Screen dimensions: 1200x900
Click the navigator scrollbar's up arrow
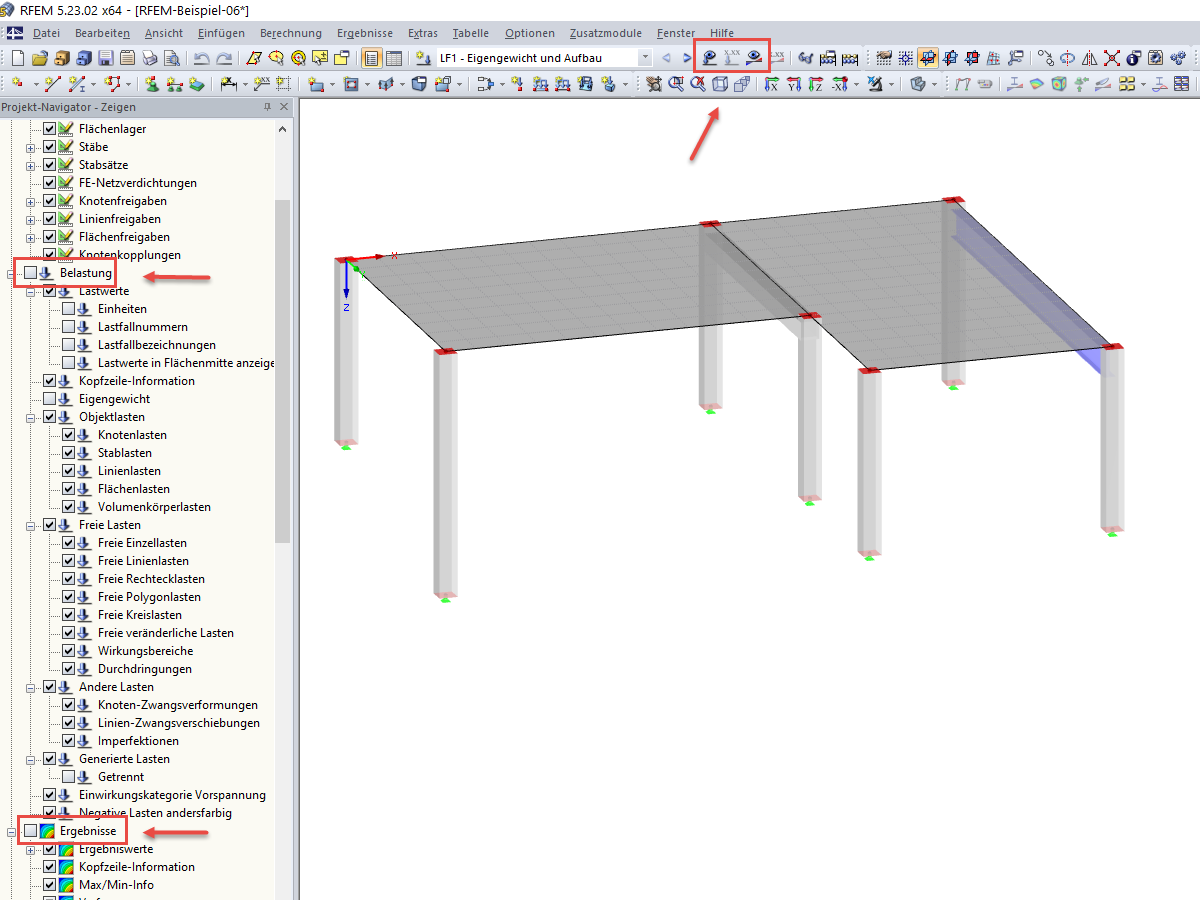pos(283,129)
